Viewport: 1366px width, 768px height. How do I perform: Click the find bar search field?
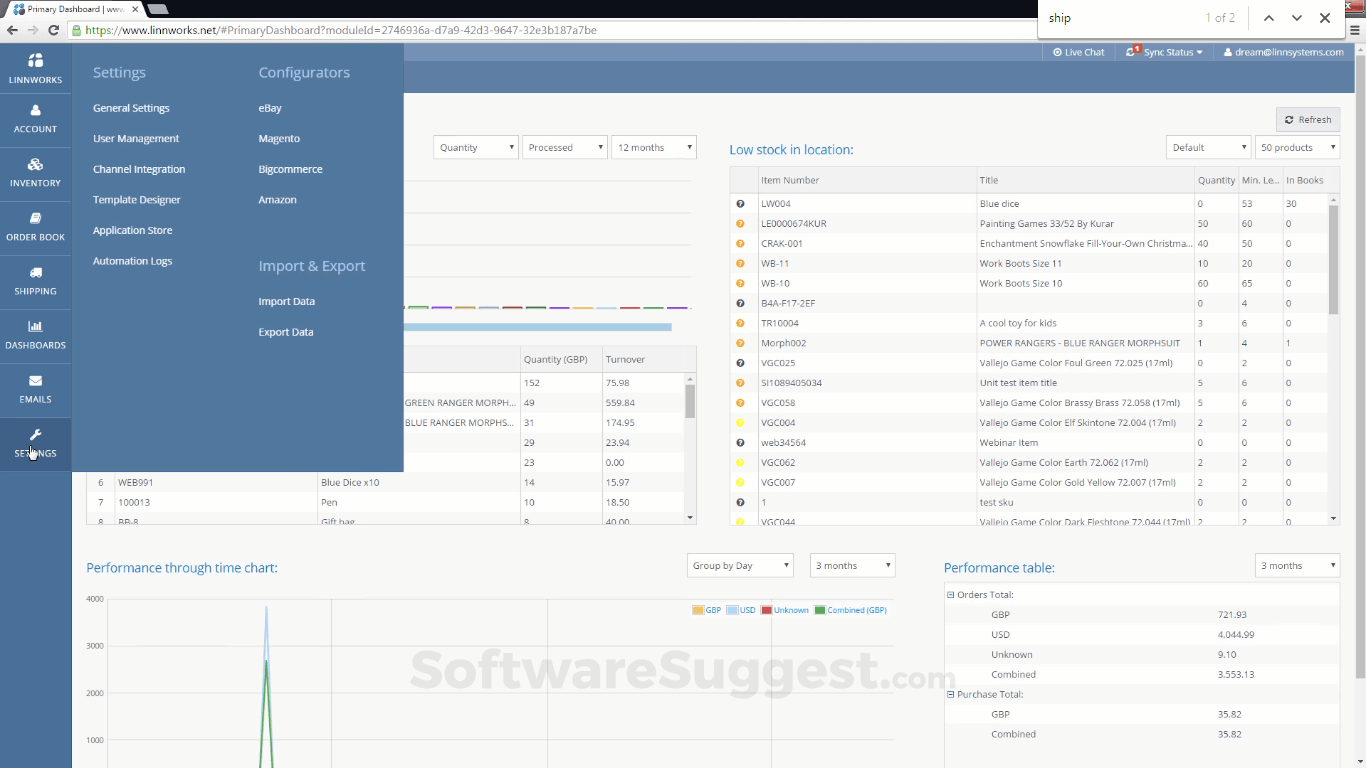[1120, 18]
